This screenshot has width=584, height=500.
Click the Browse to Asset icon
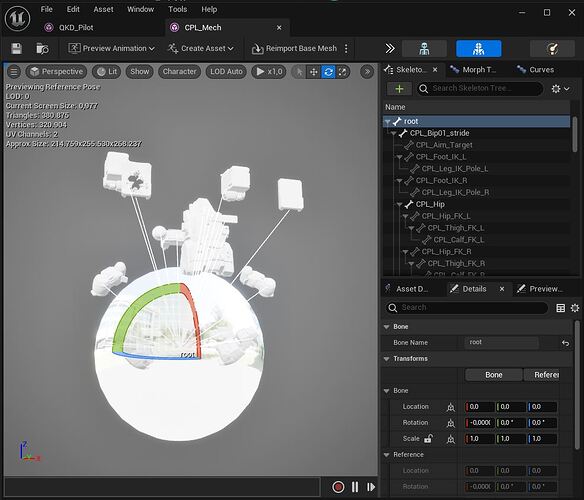point(42,48)
